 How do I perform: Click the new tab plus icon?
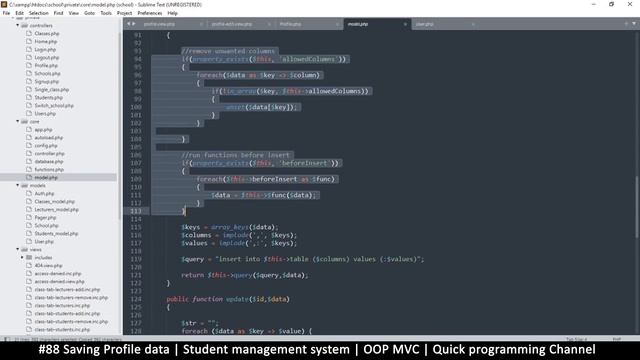point(626,24)
